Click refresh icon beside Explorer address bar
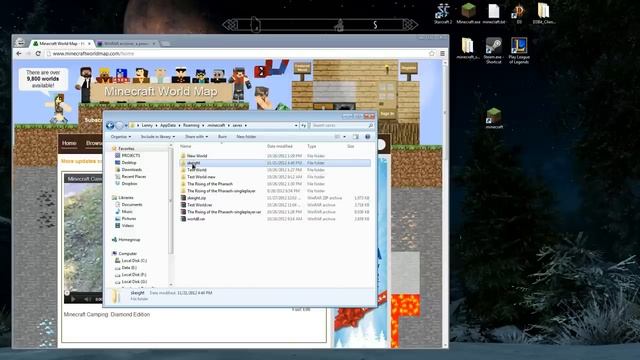 coord(303,126)
